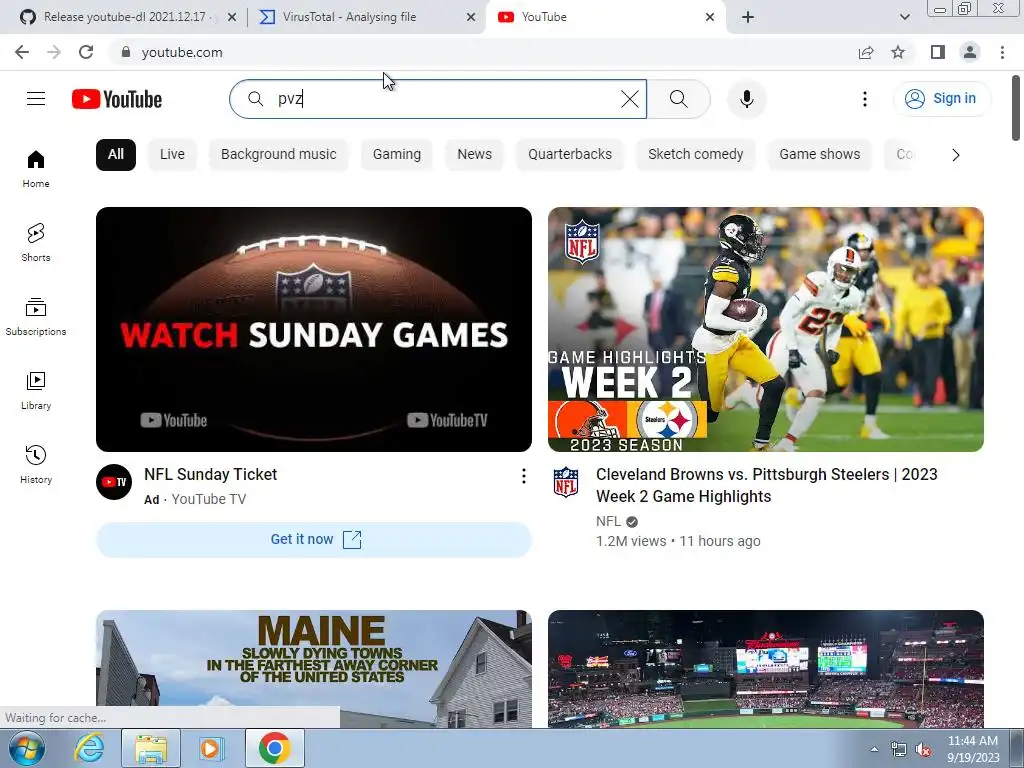Image resolution: width=1024 pixels, height=768 pixels.
Task: Bookmark this page with star icon
Action: point(898,52)
